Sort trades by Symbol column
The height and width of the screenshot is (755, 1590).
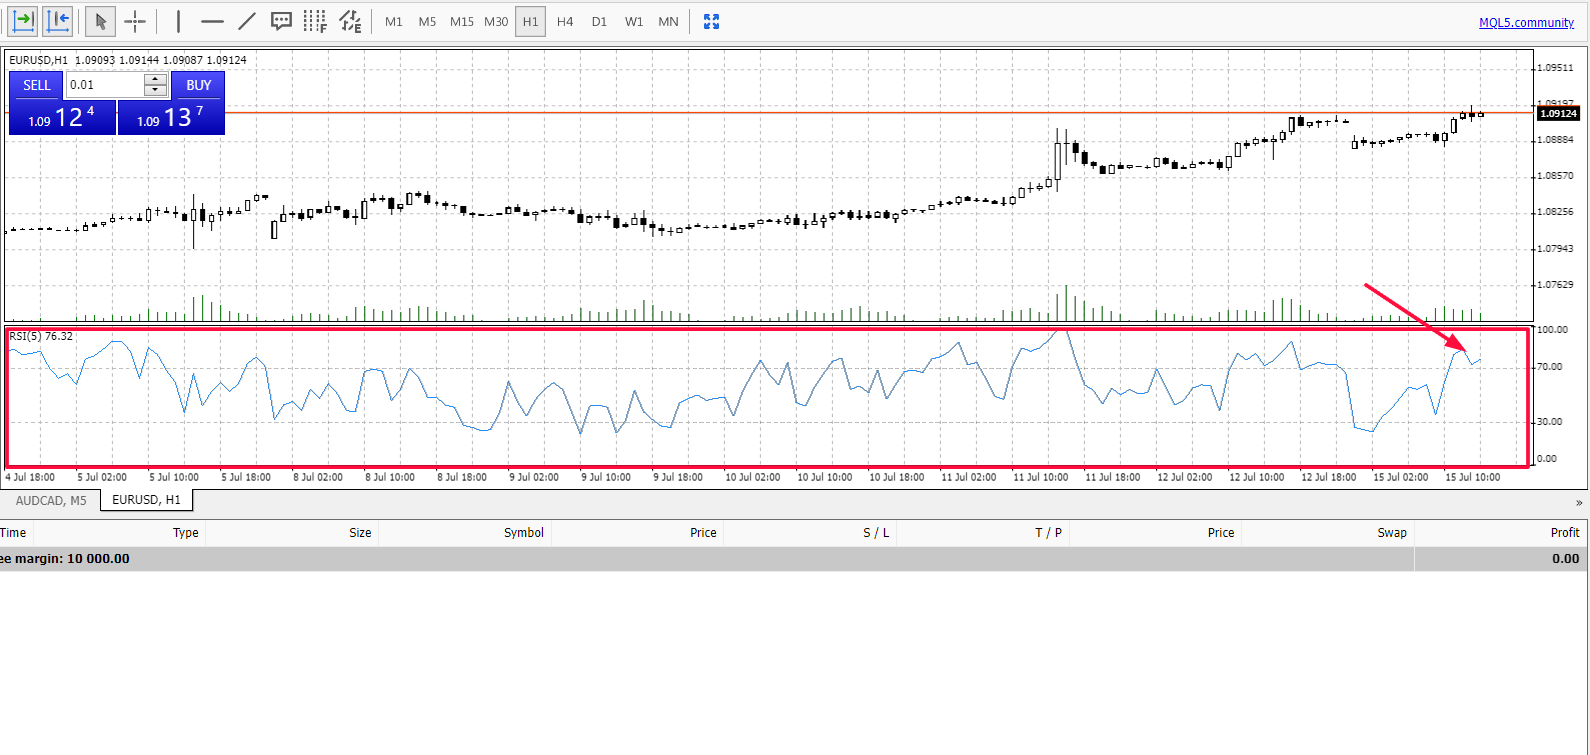click(x=465, y=532)
